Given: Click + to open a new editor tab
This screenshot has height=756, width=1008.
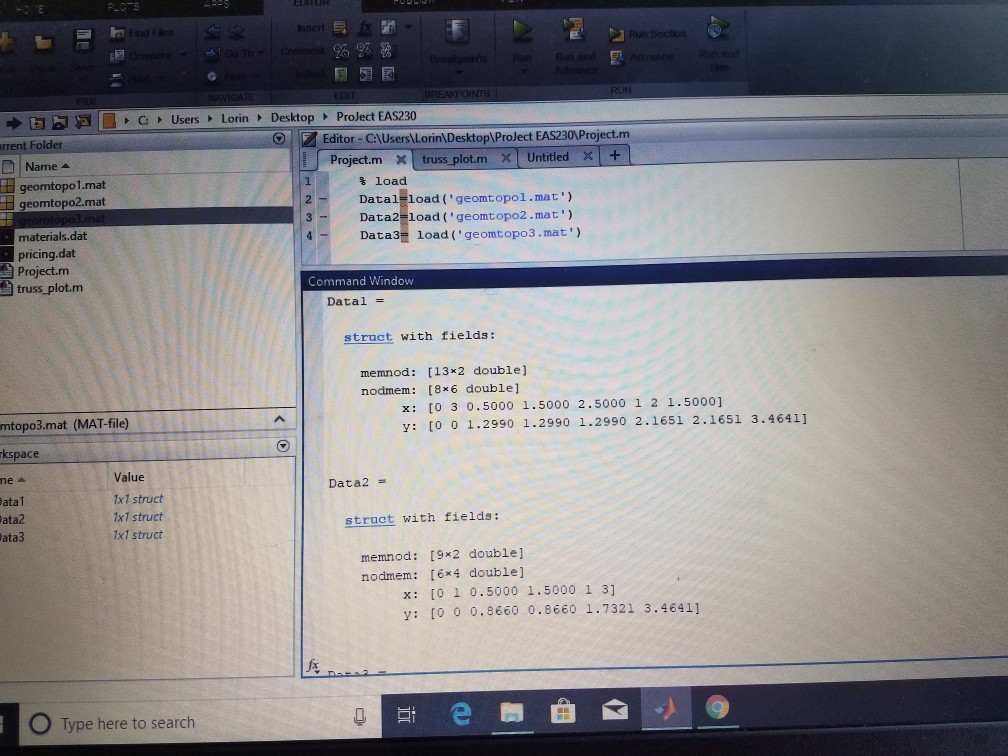Looking at the screenshot, I should coord(614,156).
